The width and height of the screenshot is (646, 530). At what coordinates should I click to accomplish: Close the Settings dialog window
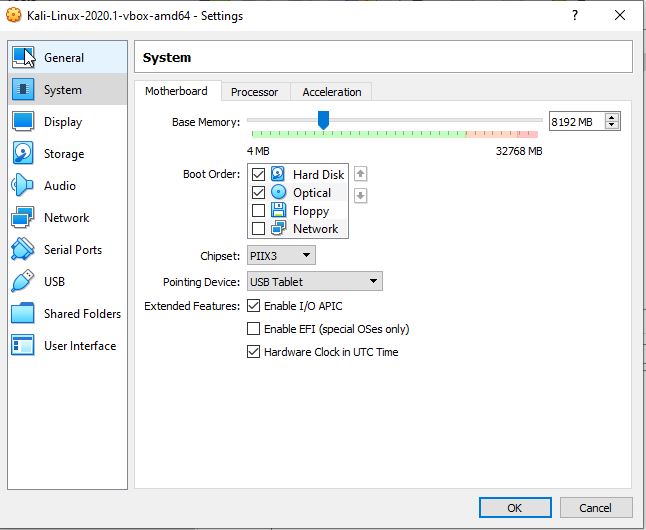(620, 15)
